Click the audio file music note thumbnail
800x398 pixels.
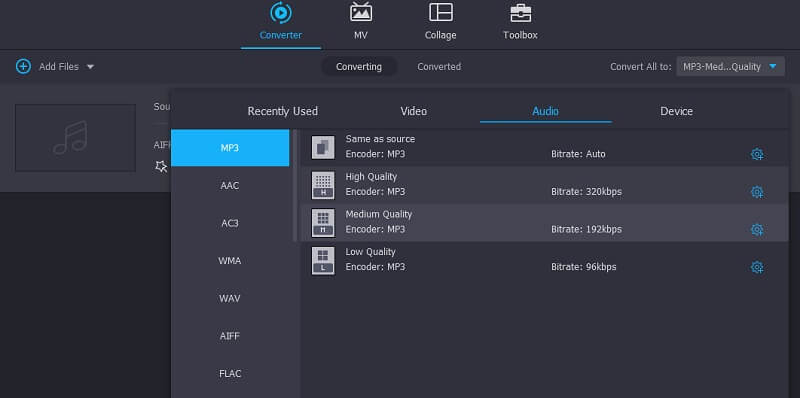(76, 138)
